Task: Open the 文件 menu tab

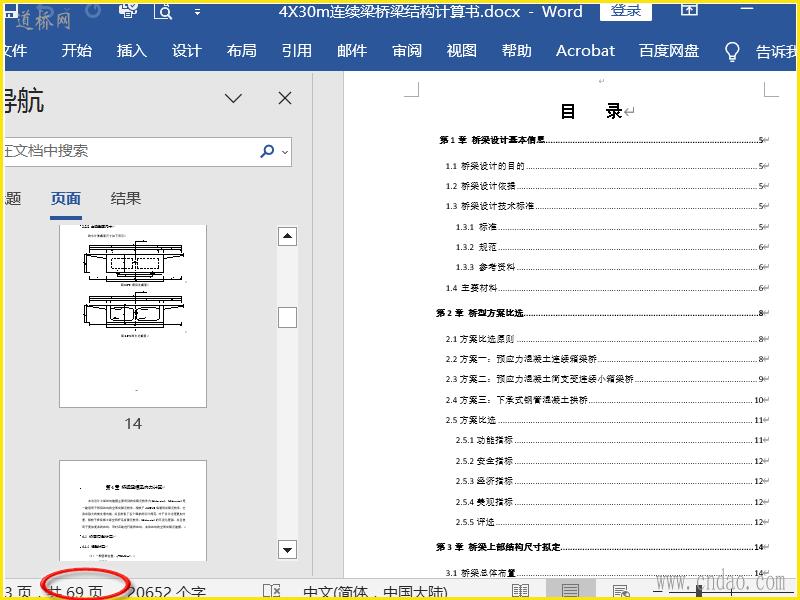Action: click(x=15, y=51)
